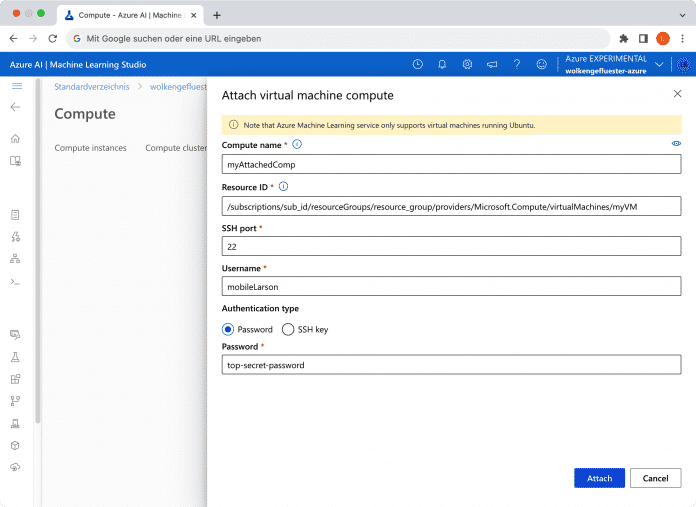Open the recent activity clock icon

(x=417, y=64)
